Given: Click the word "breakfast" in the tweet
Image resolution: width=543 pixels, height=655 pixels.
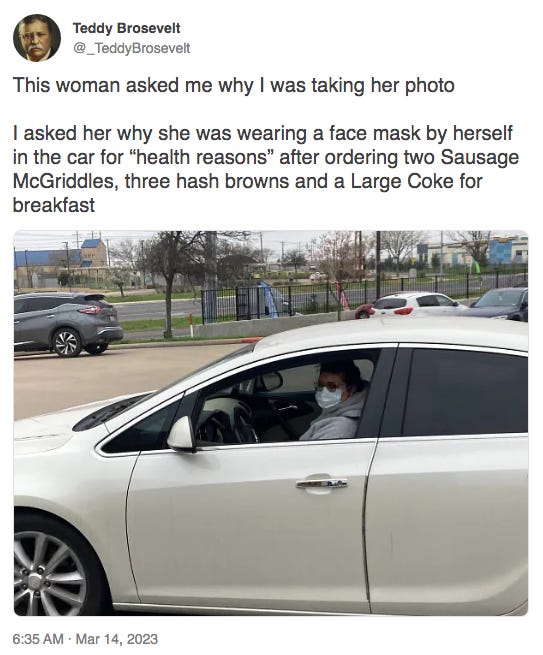Looking at the screenshot, I should tap(54, 206).
